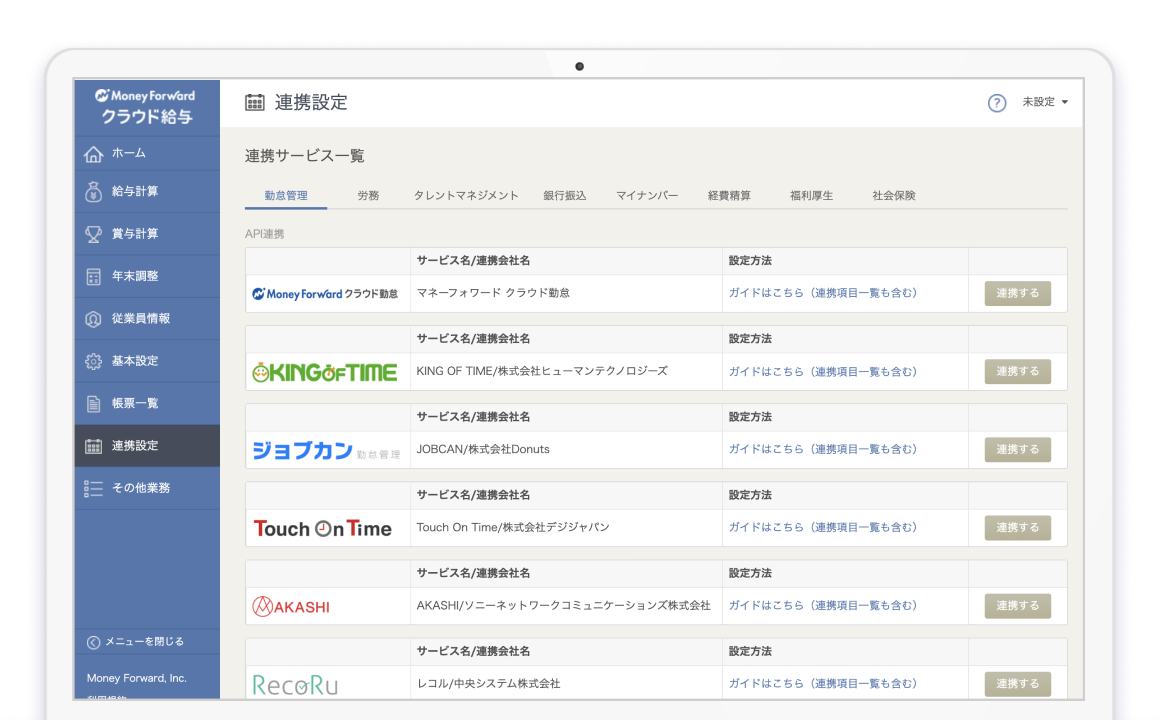Image resolution: width=1160 pixels, height=720 pixels.
Task: Click the API連携 section label
Action: tap(265, 234)
